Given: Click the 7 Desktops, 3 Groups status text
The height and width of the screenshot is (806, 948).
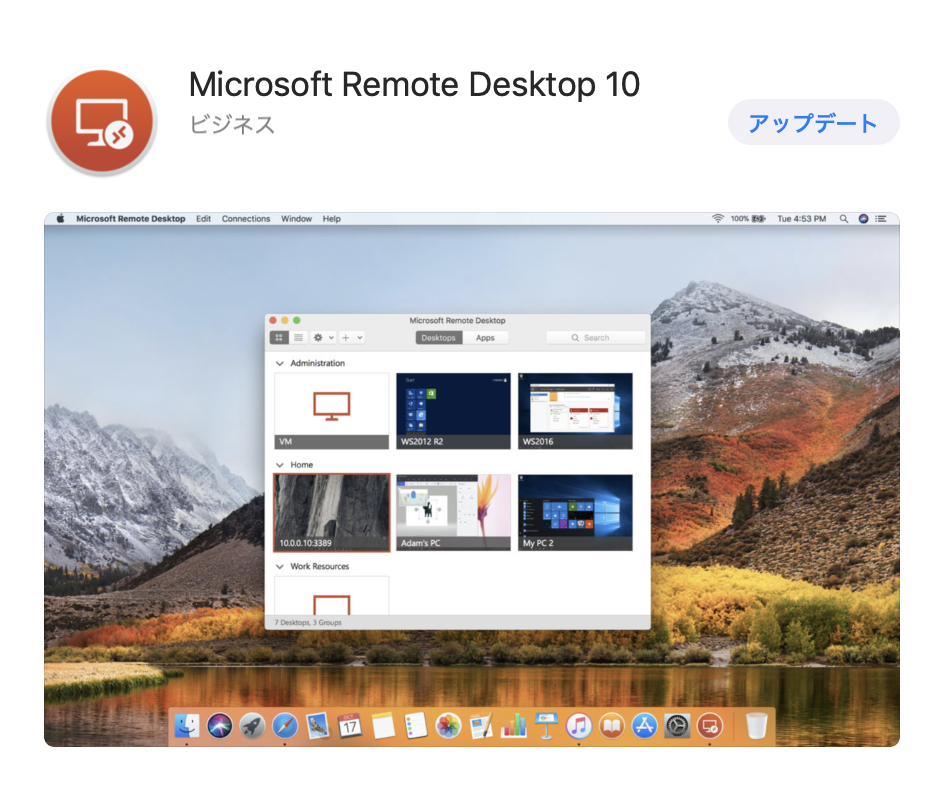Looking at the screenshot, I should tap(308, 622).
